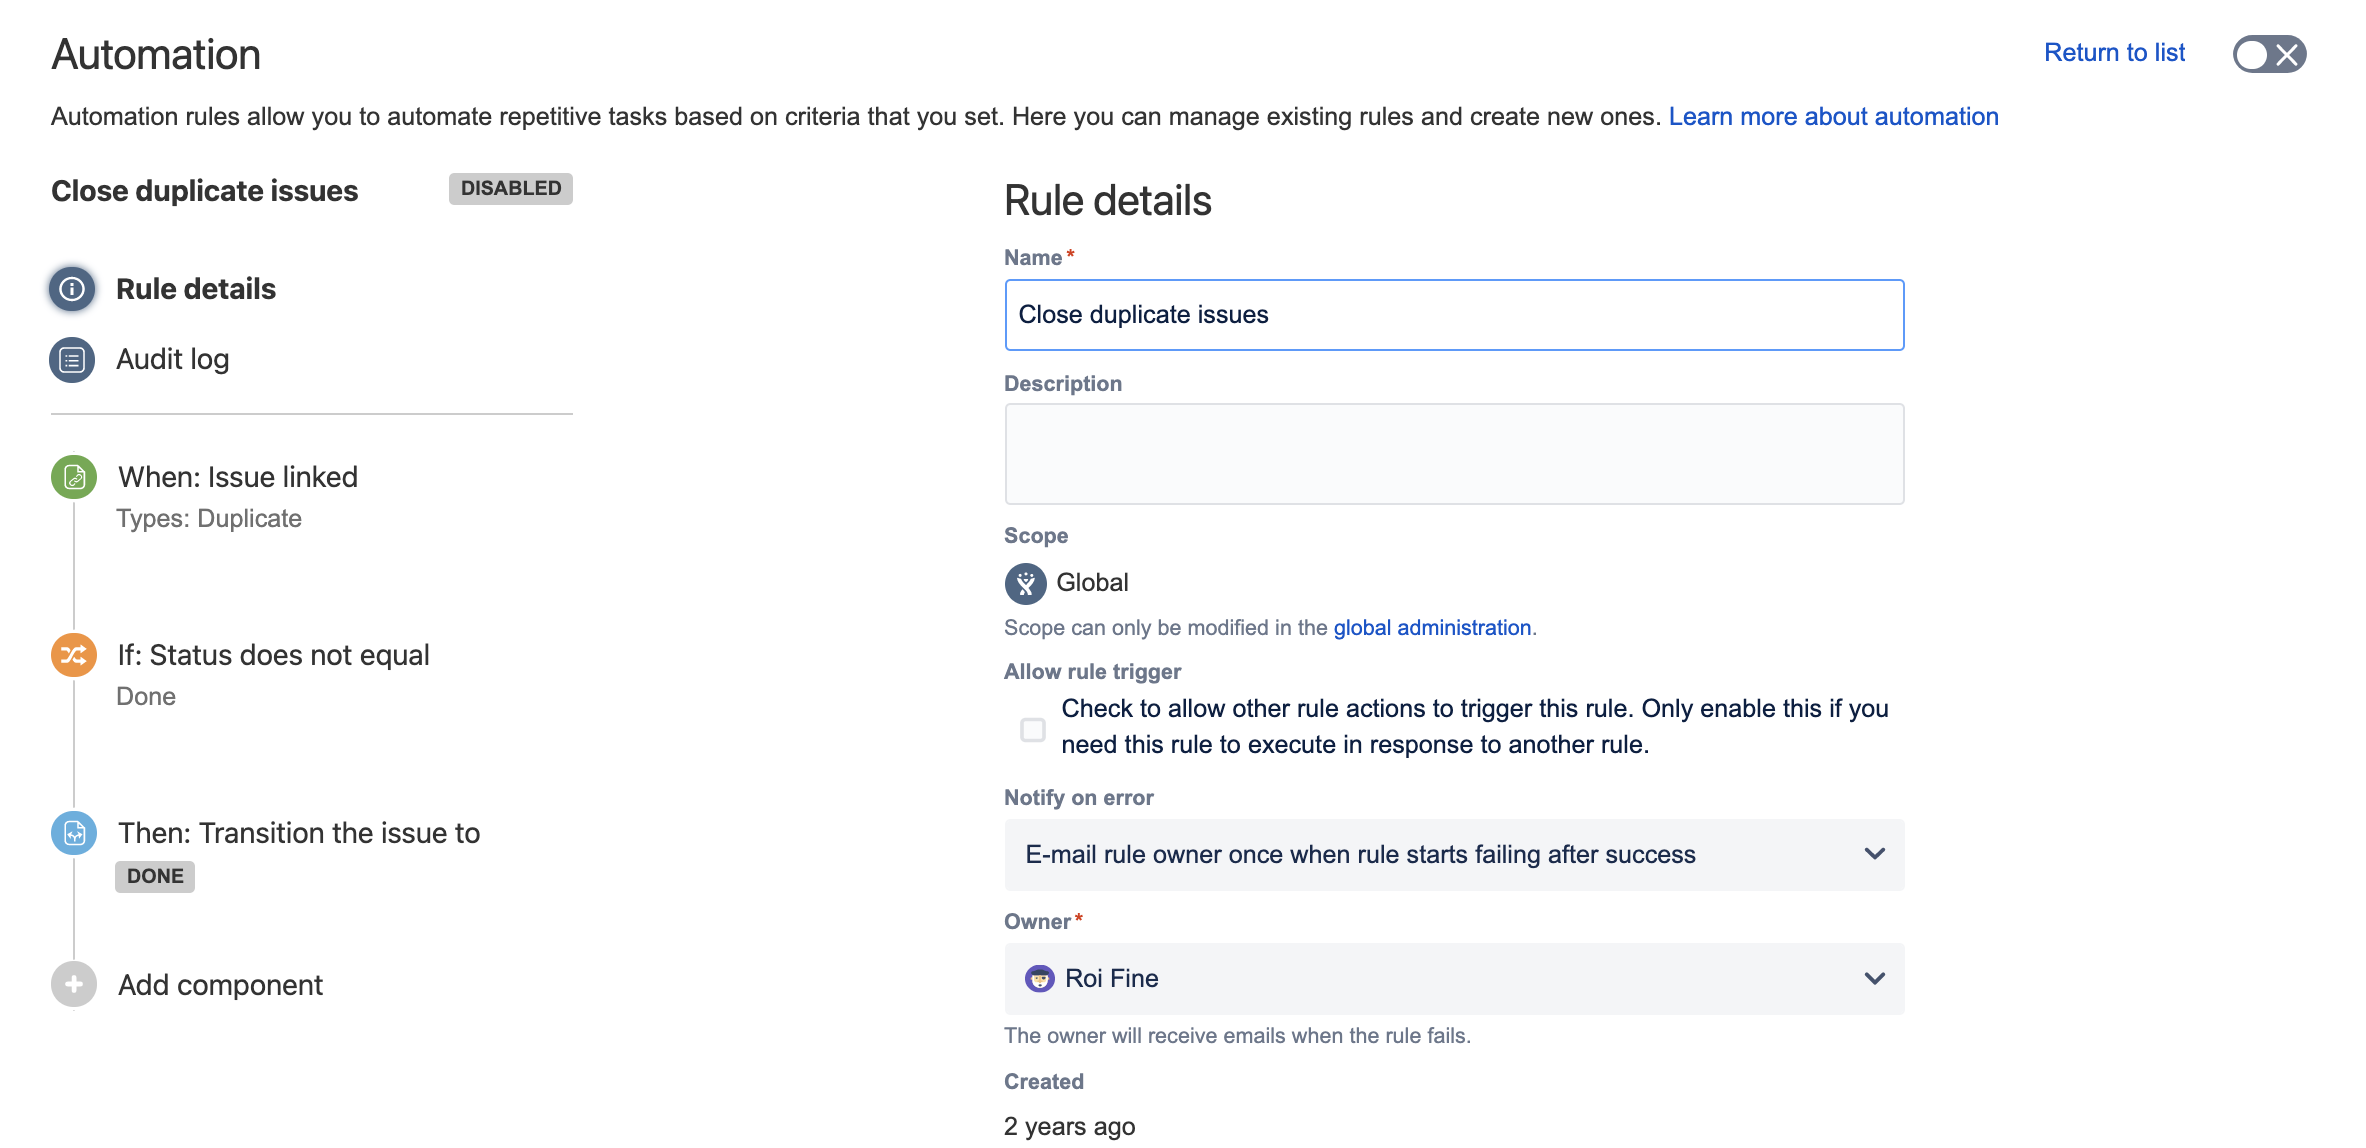Click the Global scope icon

1026,584
